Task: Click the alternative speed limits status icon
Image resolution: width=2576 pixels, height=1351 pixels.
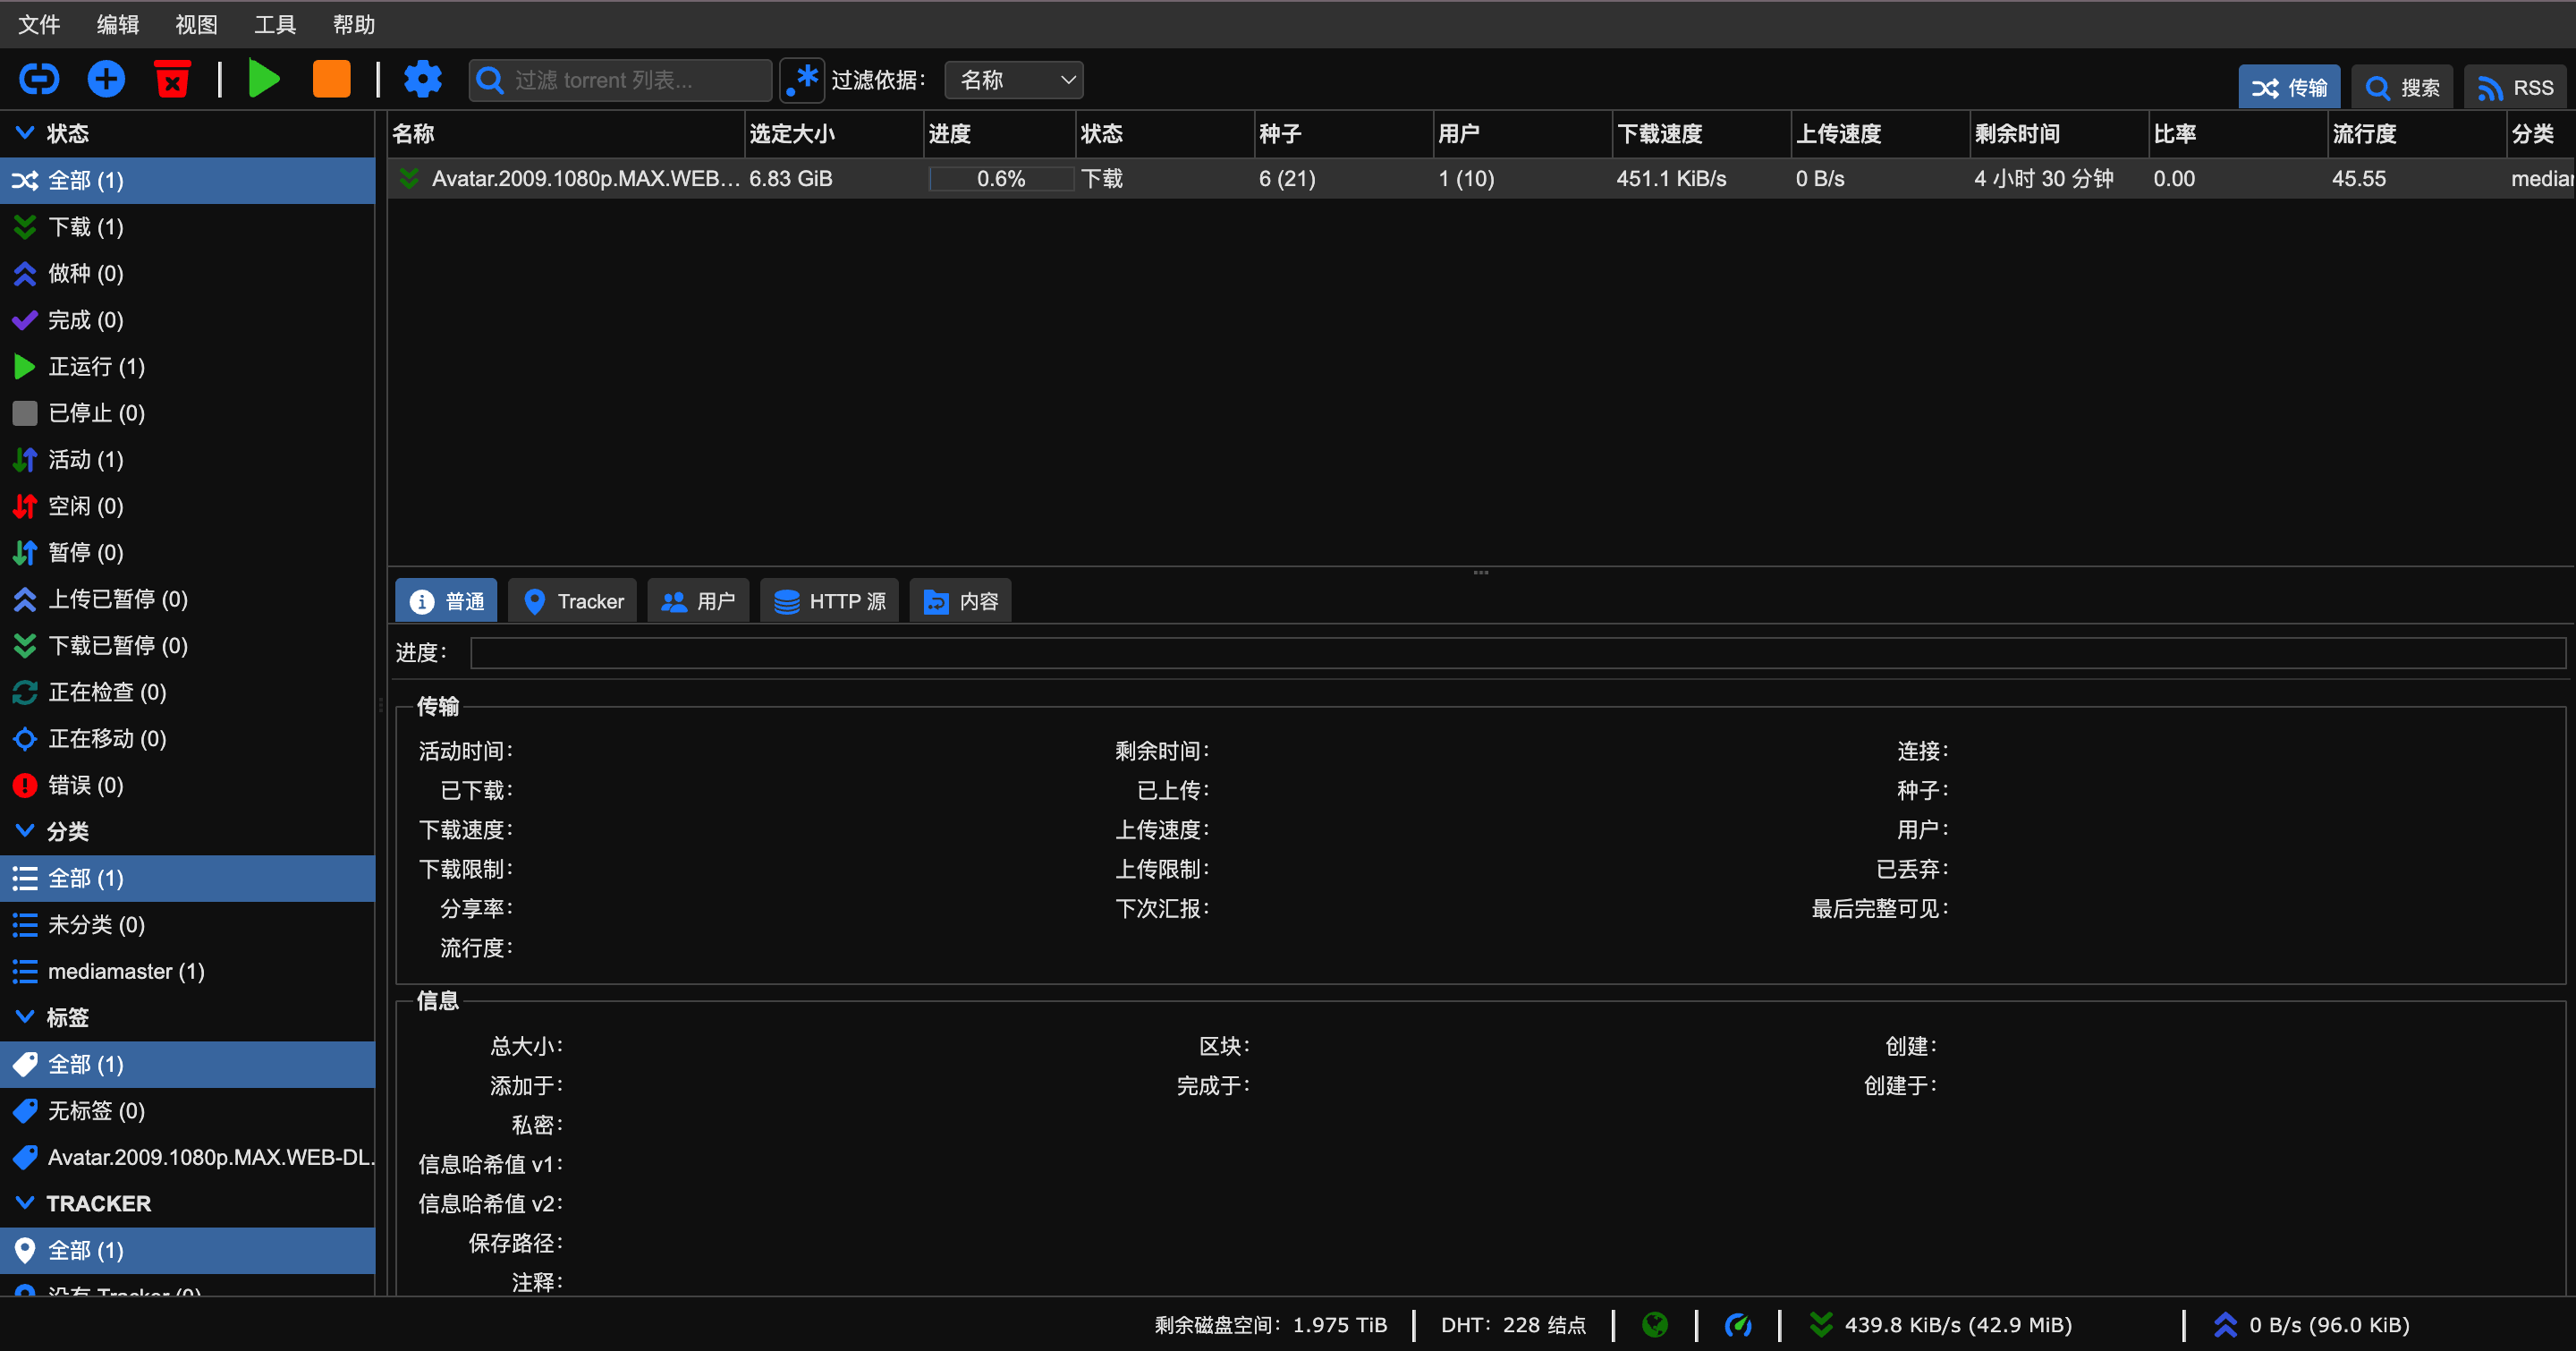Action: pos(1738,1325)
